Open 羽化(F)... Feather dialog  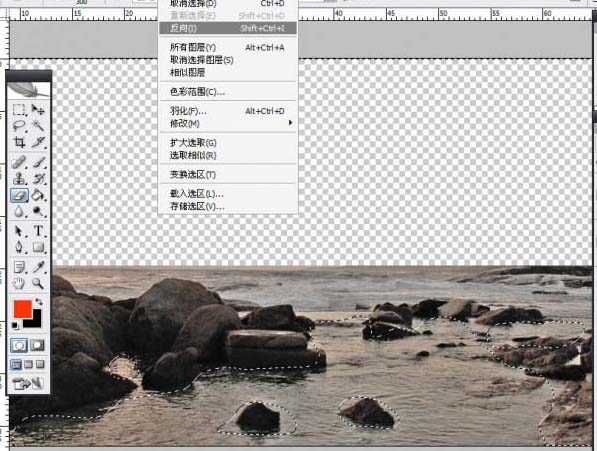[228, 111]
